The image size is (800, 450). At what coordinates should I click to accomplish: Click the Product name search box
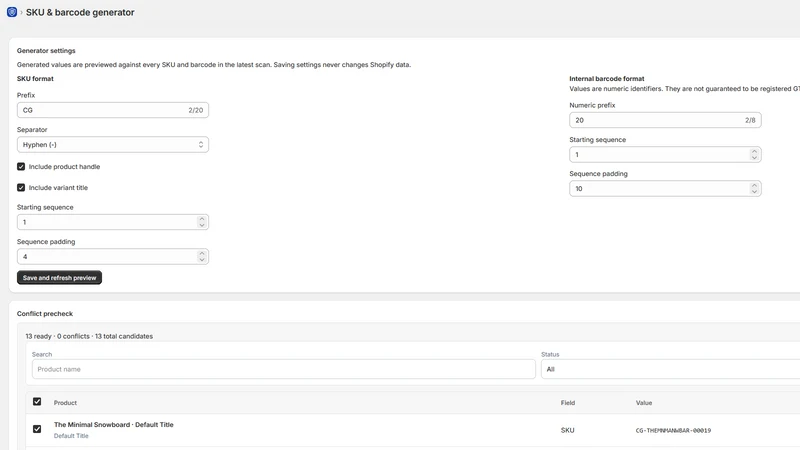[x=284, y=369]
